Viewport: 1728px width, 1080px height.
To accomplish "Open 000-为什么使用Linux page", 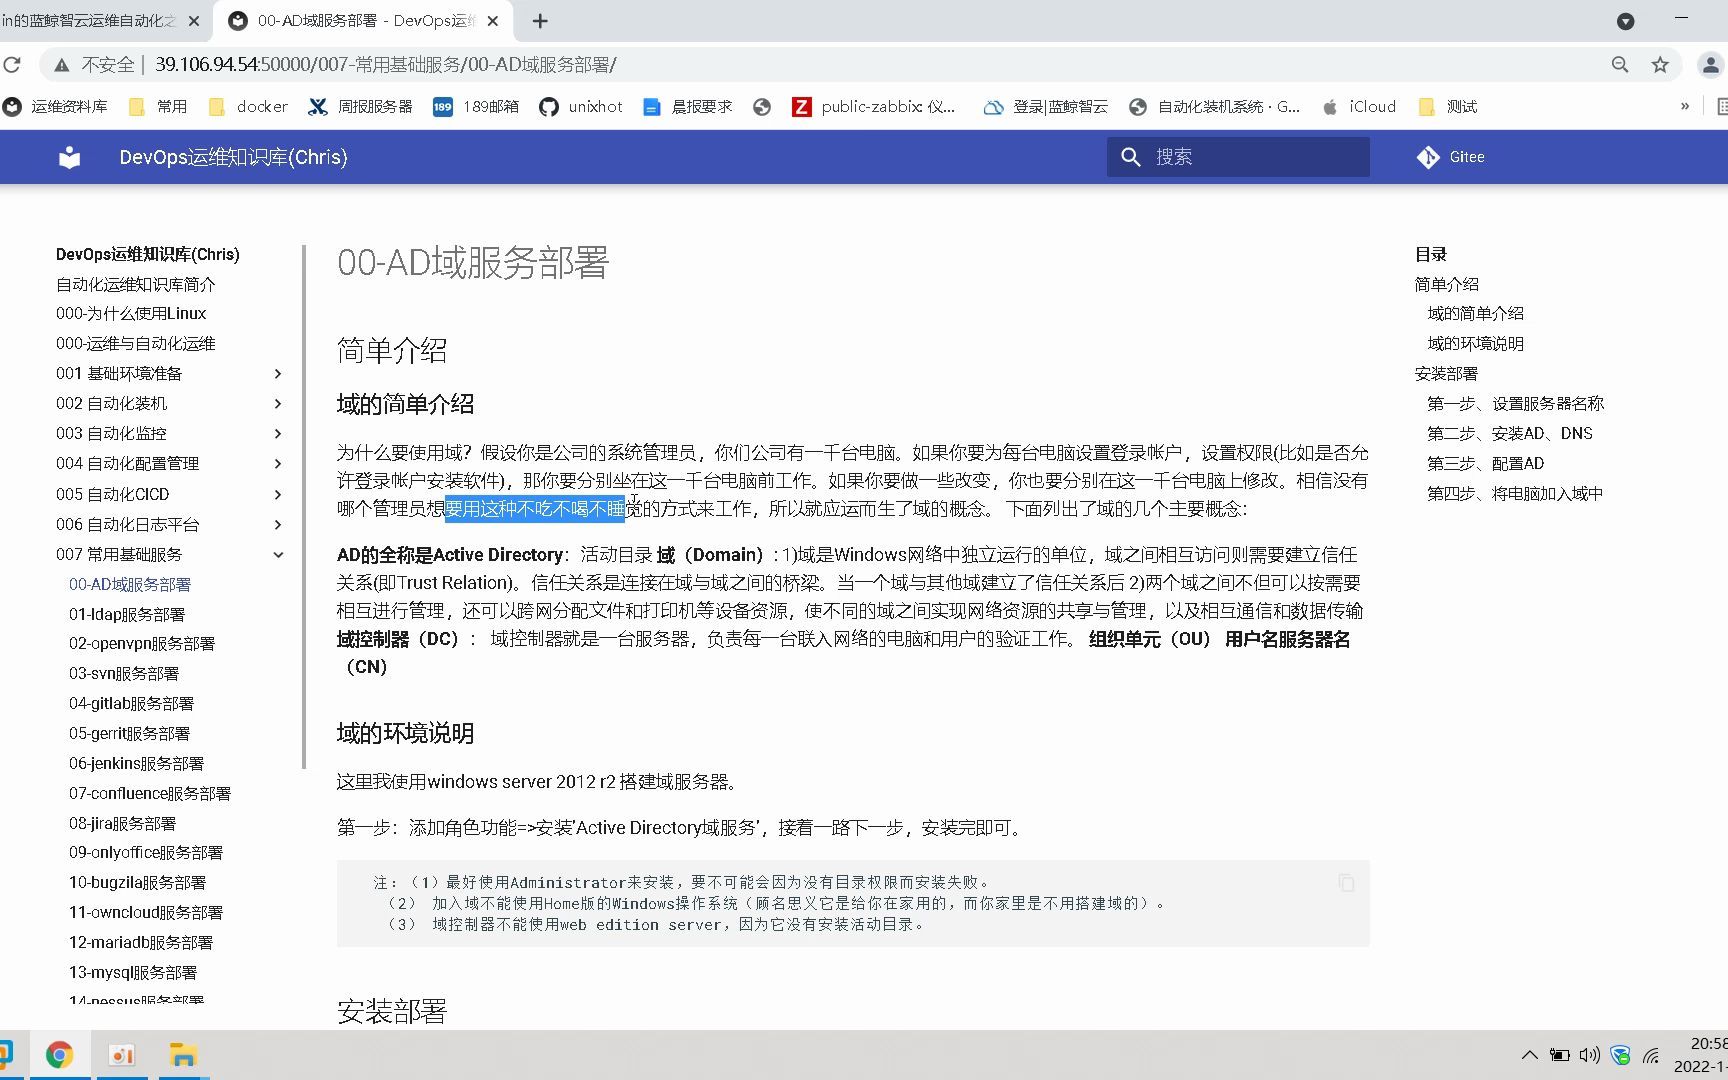I will 131,314.
